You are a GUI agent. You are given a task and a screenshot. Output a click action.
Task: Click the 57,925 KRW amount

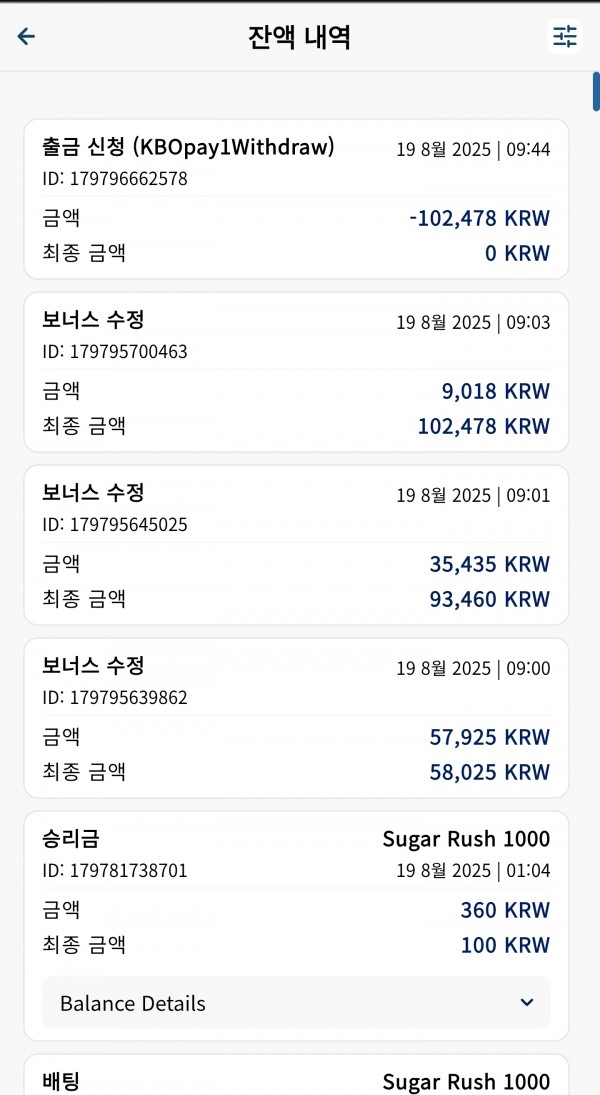pyautogui.click(x=490, y=737)
